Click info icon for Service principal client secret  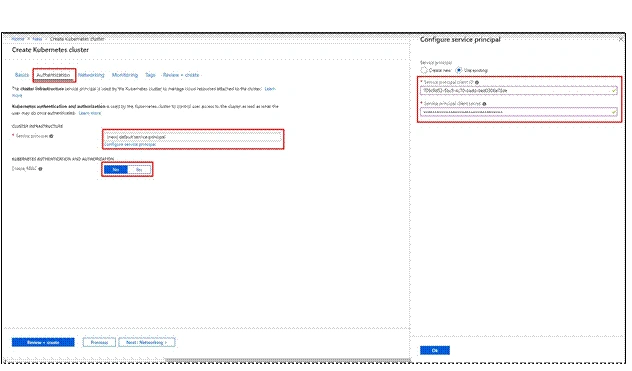click(x=484, y=104)
